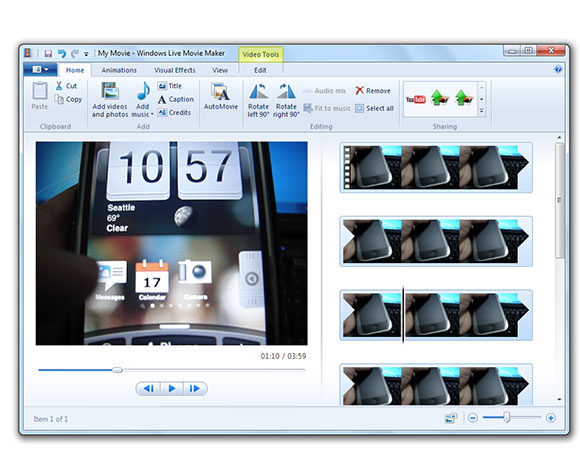Viewport: 580px width, 470px height.
Task: Expand the Sharing gallery more options
Action: tap(482, 111)
